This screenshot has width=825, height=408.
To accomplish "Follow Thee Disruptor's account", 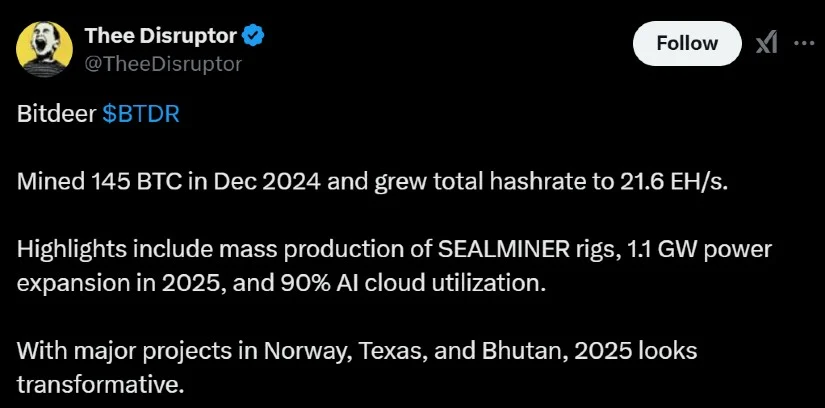I will pos(687,43).
